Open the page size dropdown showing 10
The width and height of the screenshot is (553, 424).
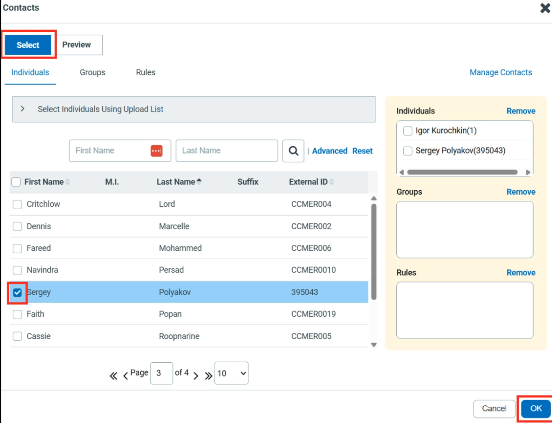[x=231, y=373]
